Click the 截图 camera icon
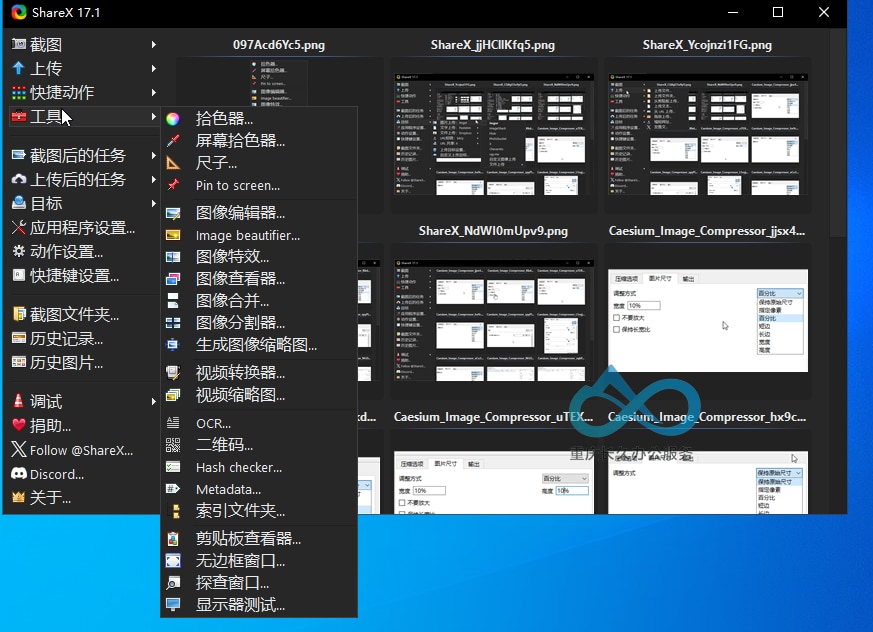The image size is (873, 632). (19, 44)
